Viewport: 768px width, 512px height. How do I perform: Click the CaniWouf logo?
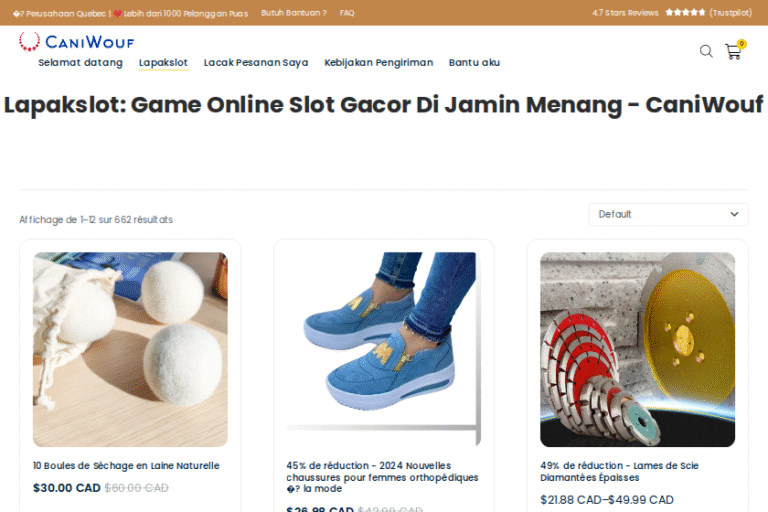[76, 42]
